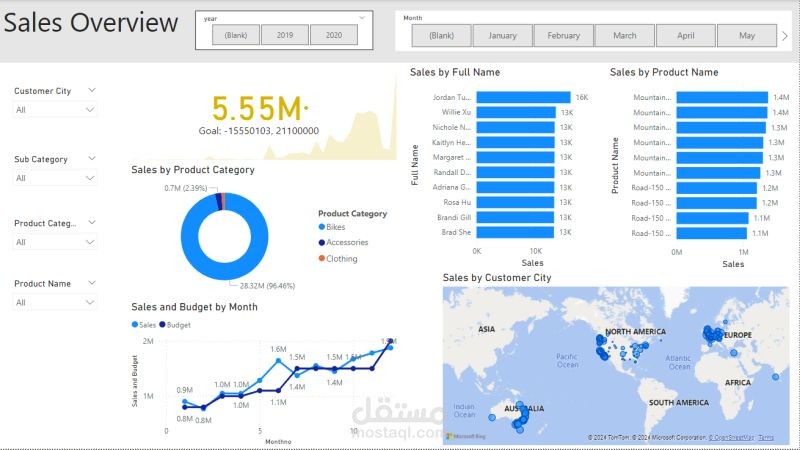
Task: Select (Blank) in the Month slicer
Action: click(441, 36)
